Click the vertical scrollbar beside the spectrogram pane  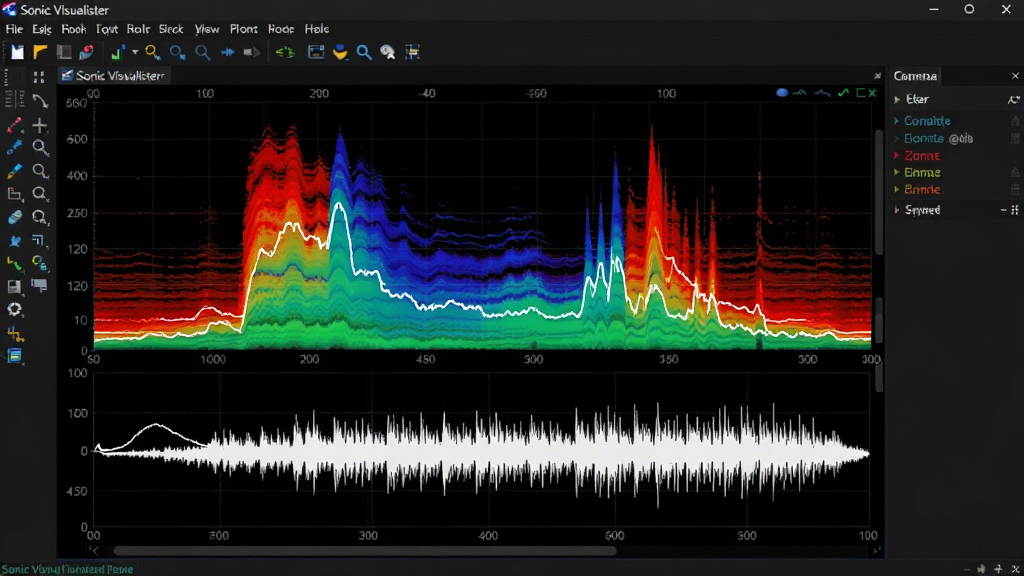(879, 193)
